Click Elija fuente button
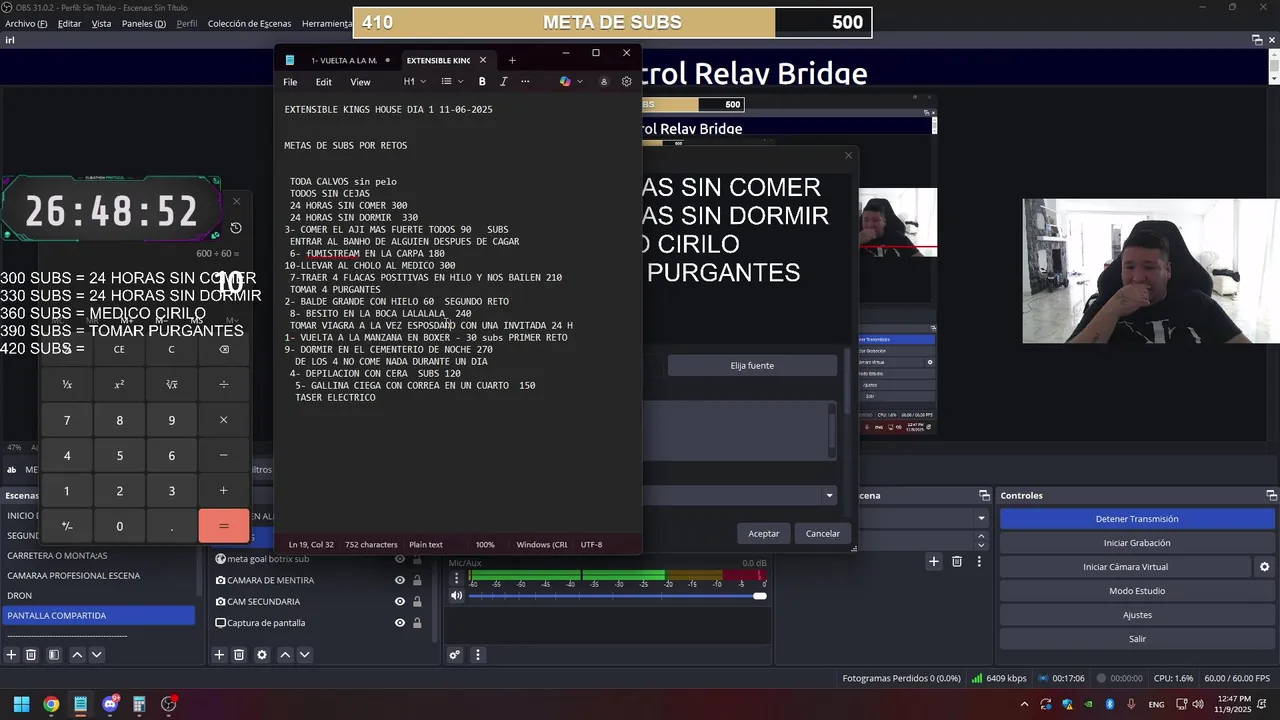This screenshot has height=720, width=1280. tap(752, 366)
